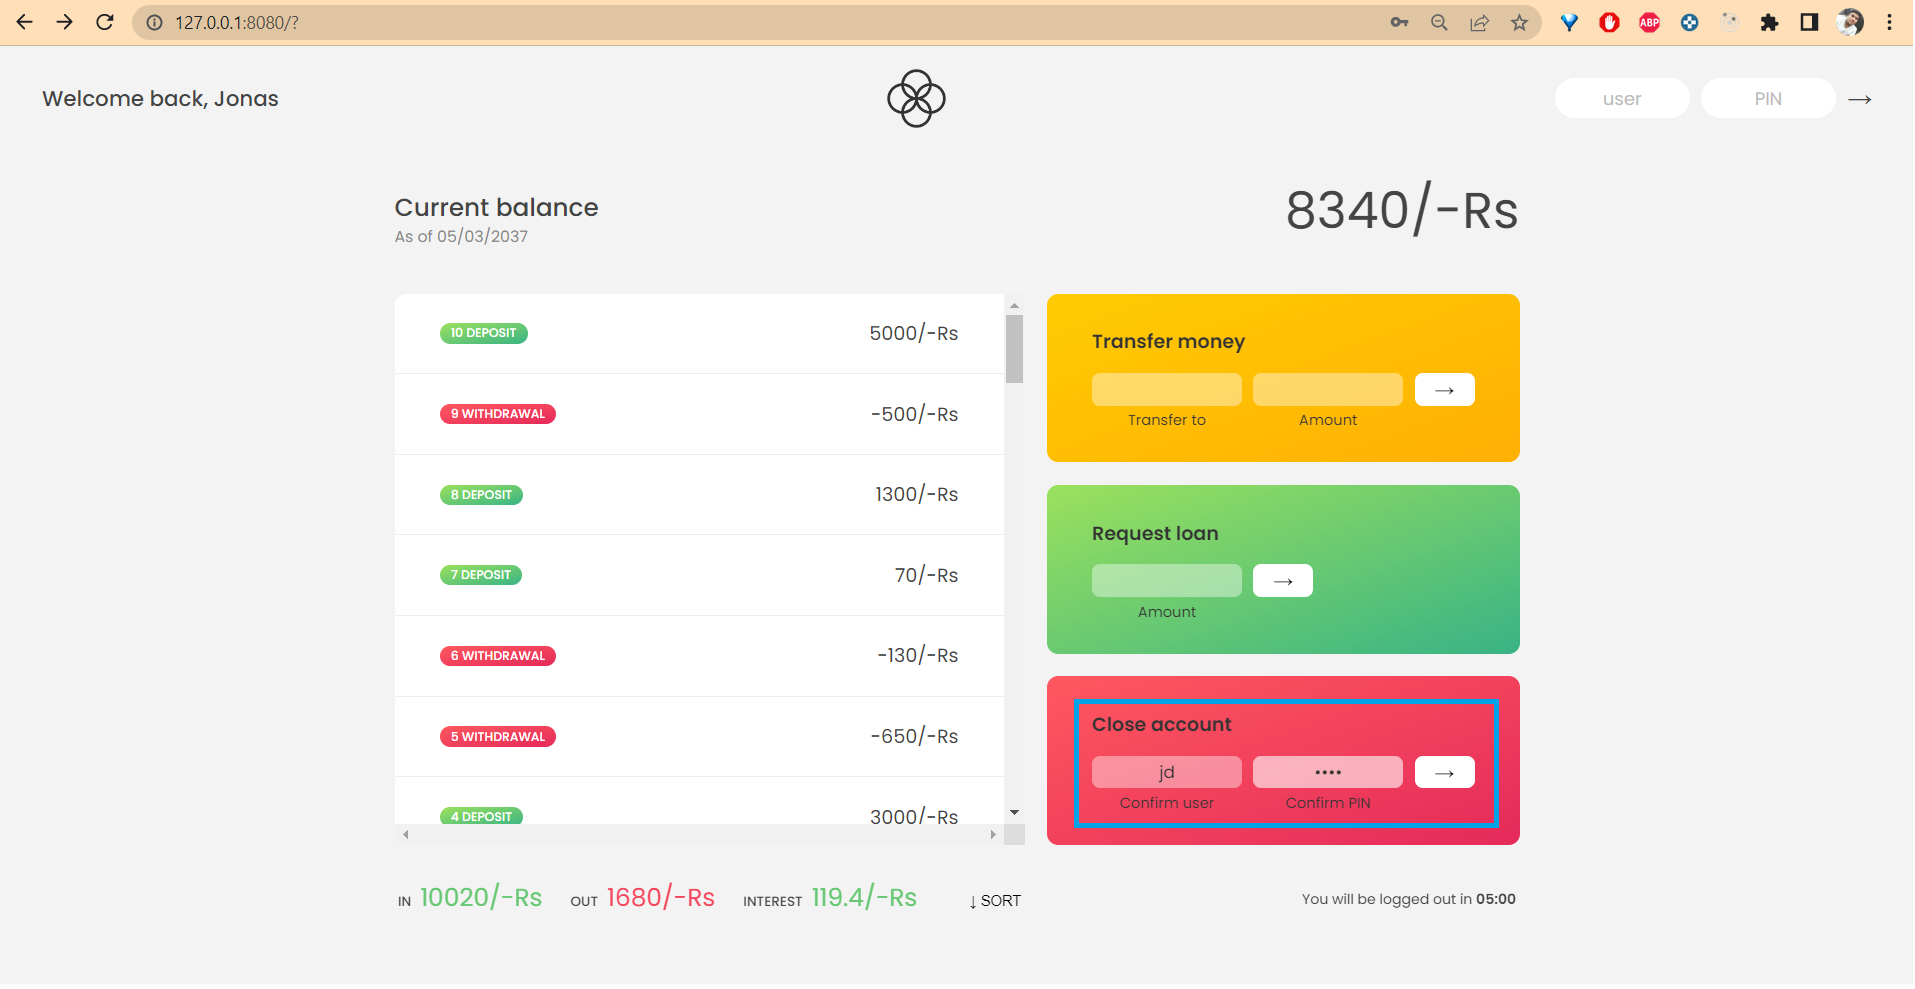This screenshot has height=989, width=1915.
Task: Submit the Transfer money arrow
Action: (x=1444, y=389)
